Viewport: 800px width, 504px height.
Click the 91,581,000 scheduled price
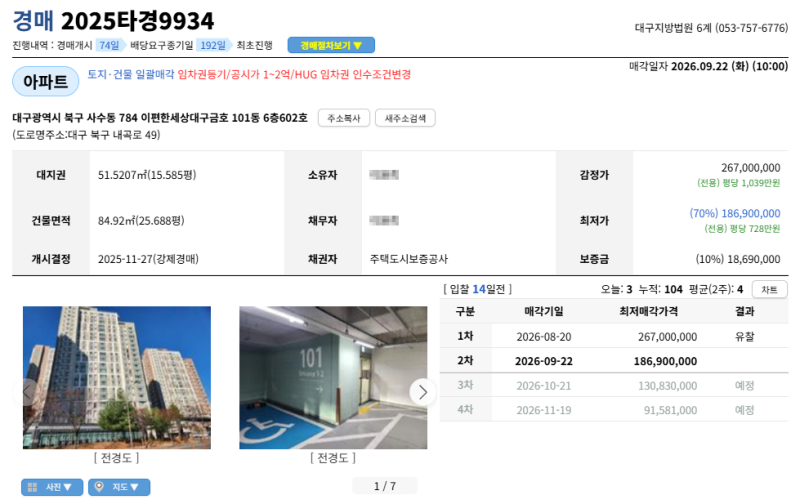670,410
